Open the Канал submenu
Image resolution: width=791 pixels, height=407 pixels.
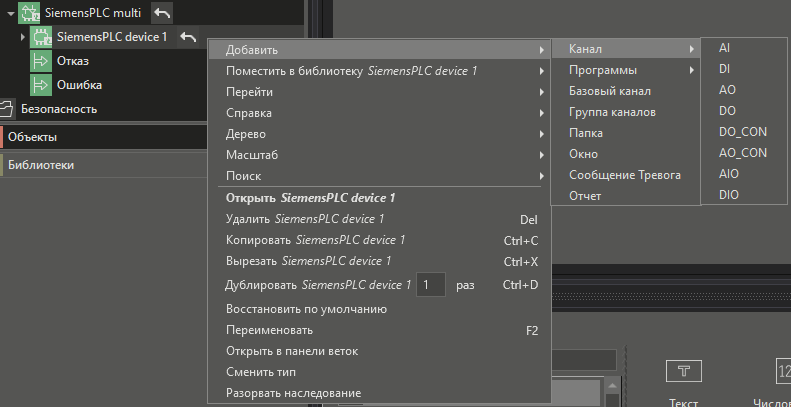[625, 49]
